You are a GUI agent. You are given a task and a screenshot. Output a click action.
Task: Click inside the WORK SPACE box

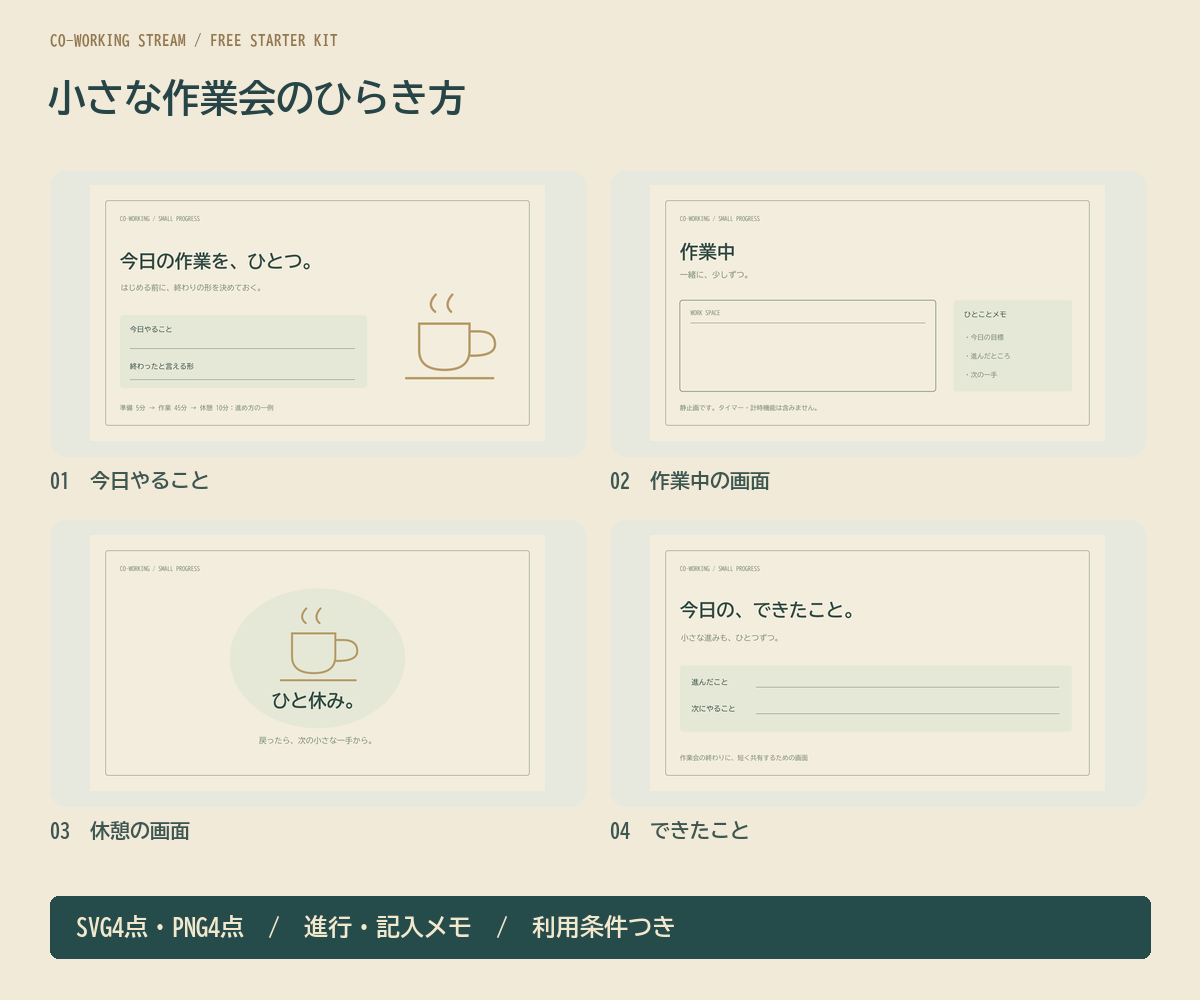pos(808,346)
